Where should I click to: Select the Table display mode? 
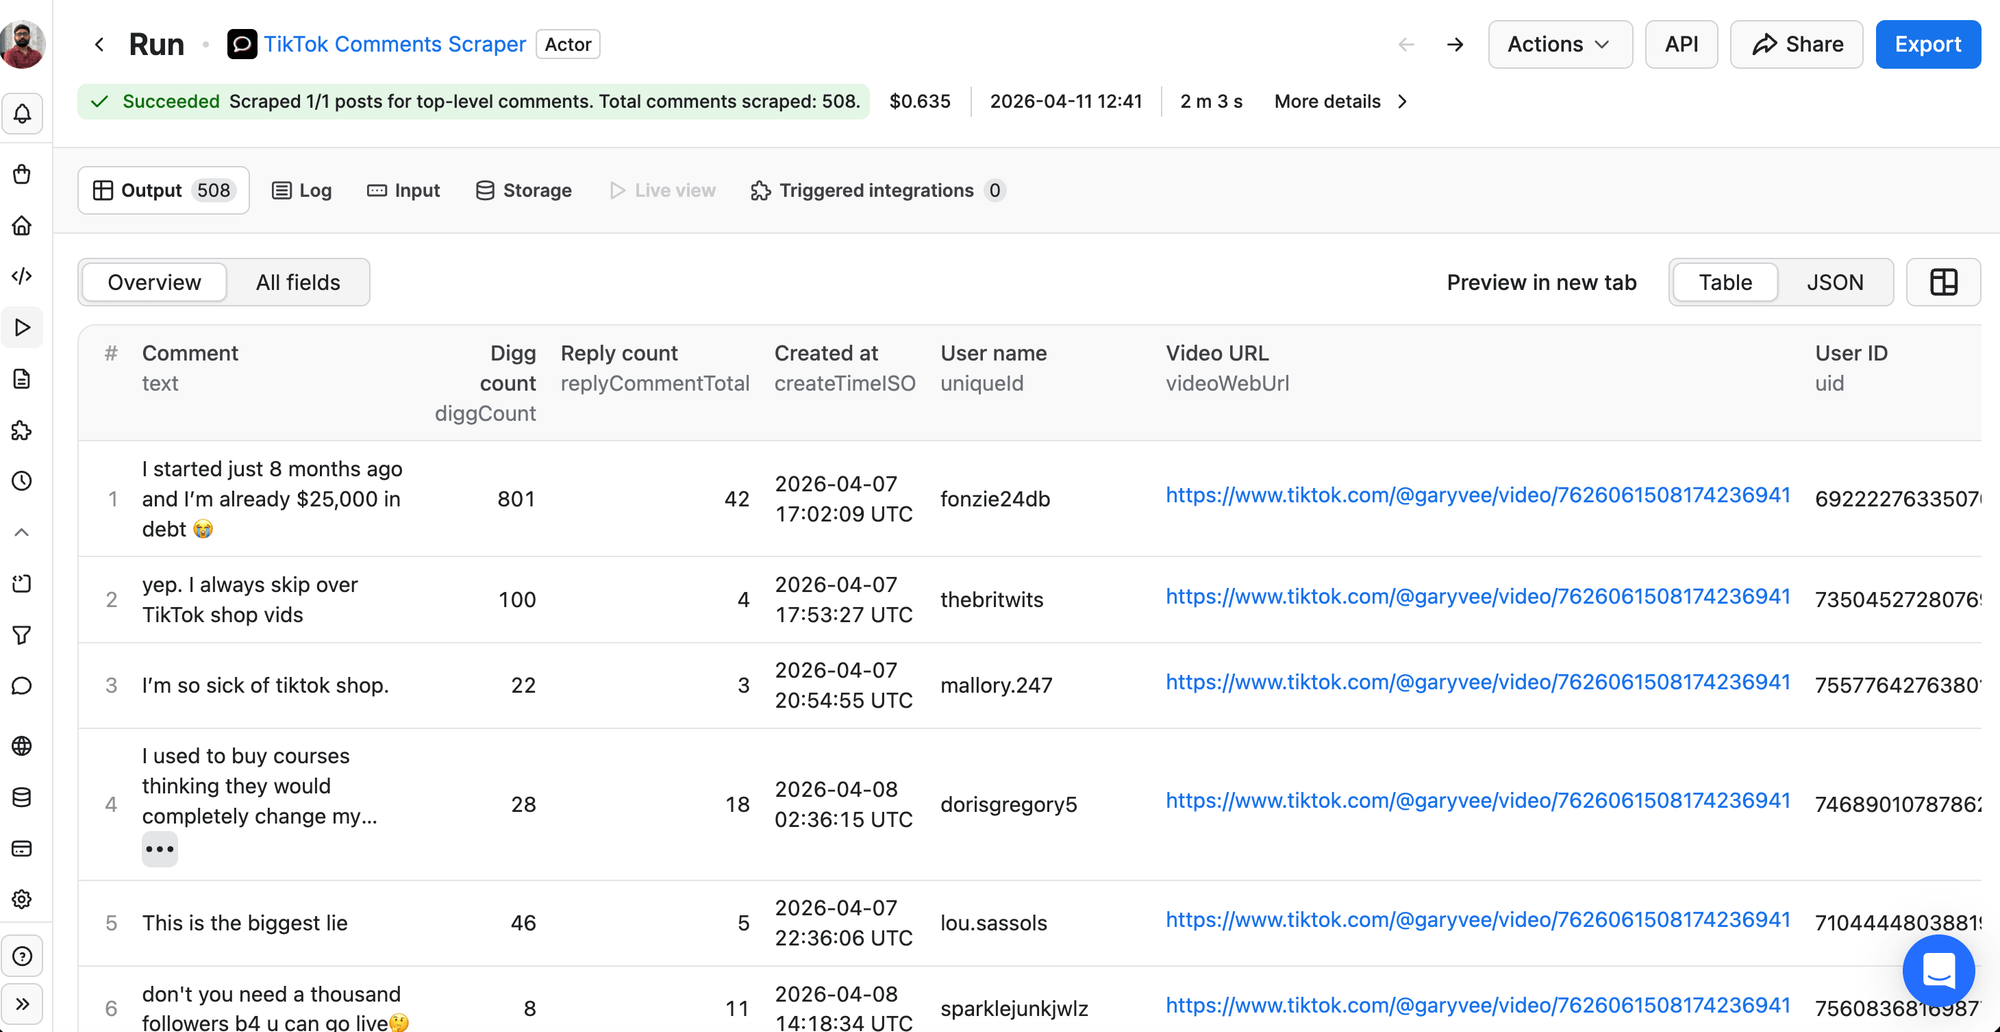(1725, 282)
